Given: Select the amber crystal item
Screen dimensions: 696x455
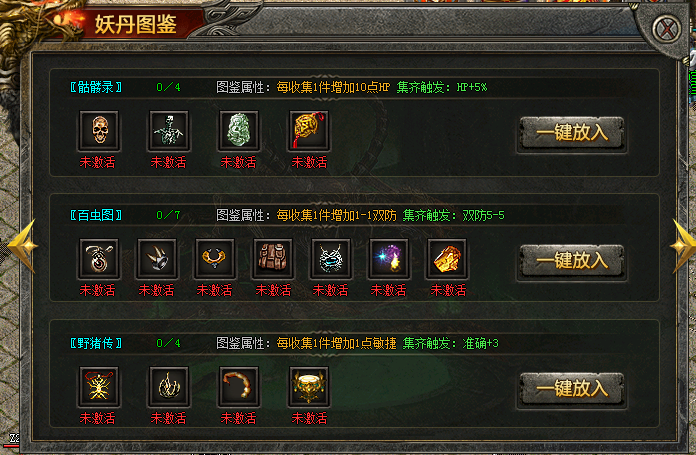Looking at the screenshot, I should tap(447, 258).
